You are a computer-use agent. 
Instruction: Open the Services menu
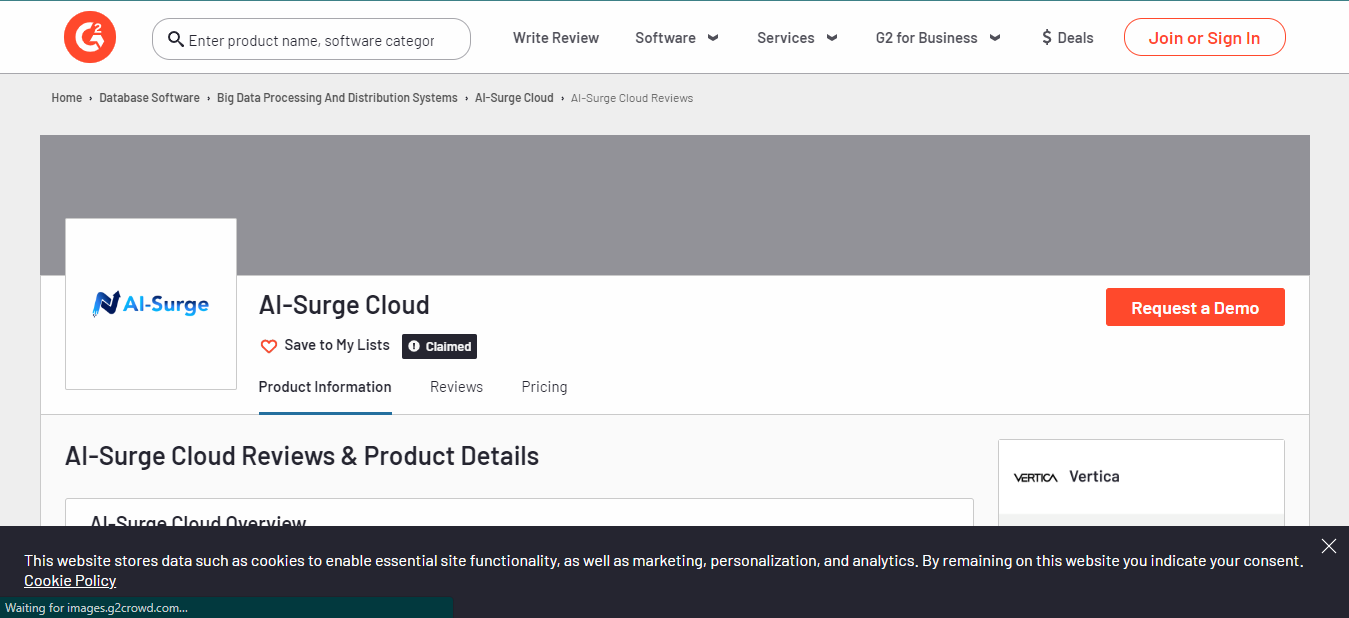(786, 38)
